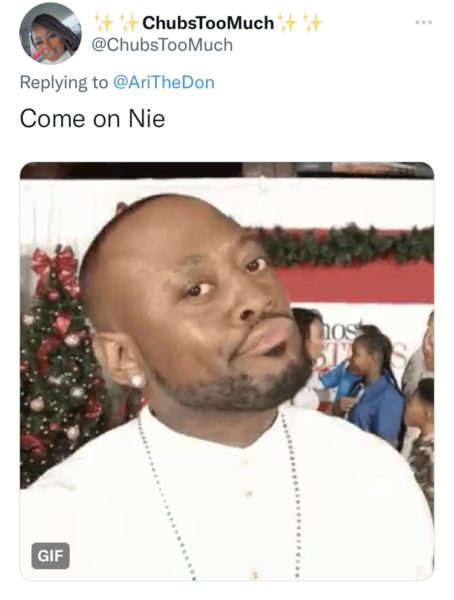Follow the @AriTheDon mention link
The width and height of the screenshot is (454, 600).
(x=163, y=82)
